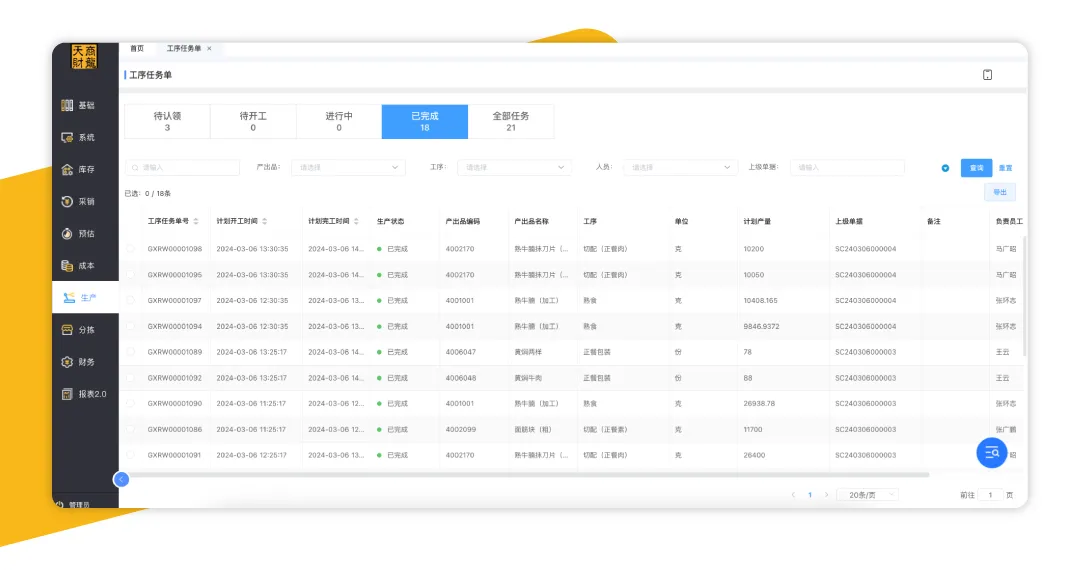
Task: Open the 人员 dropdown filter
Action: pos(680,167)
